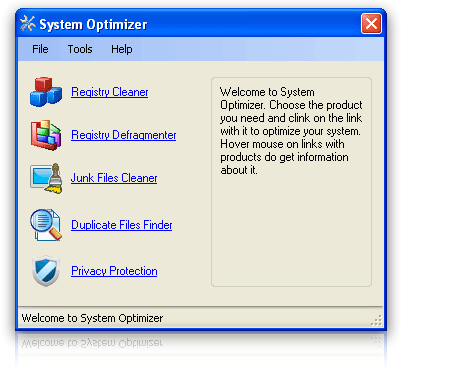The width and height of the screenshot is (450, 380).
Task: Click the 'System Optimizer' title bar text
Action: (x=93, y=24)
